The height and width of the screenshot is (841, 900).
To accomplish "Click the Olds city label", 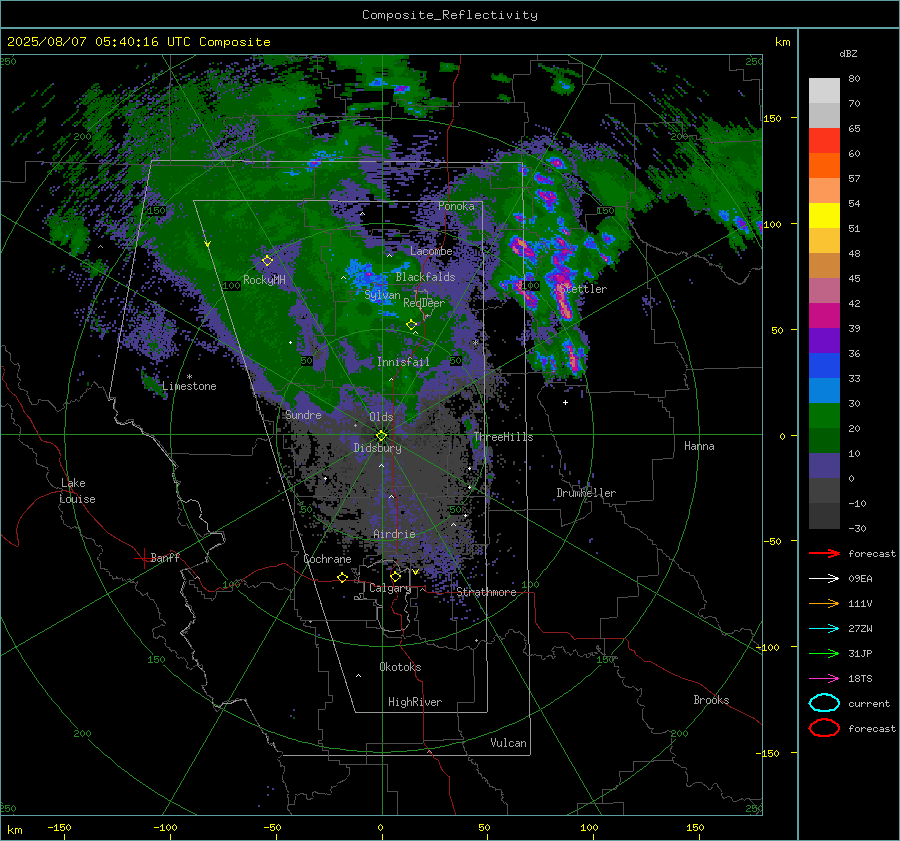I will [381, 417].
